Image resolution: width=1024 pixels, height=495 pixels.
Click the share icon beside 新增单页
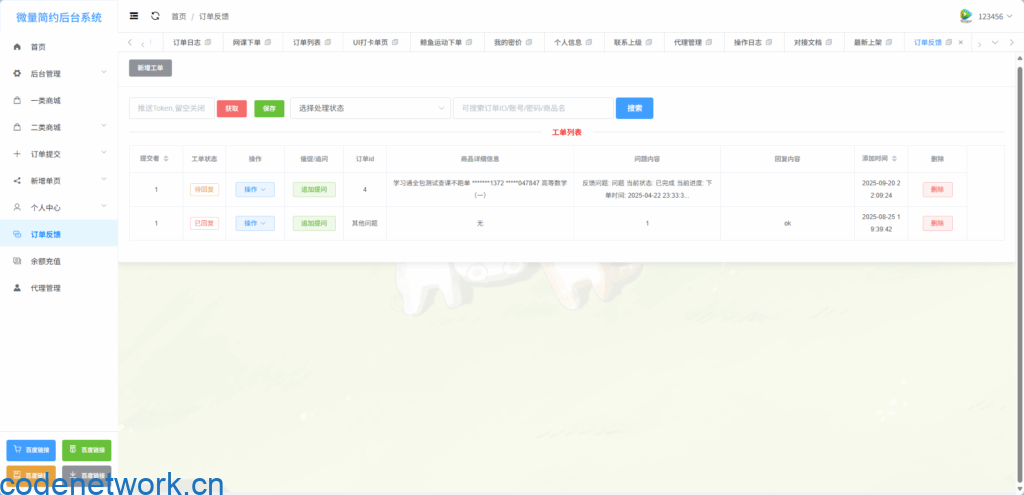click(17, 181)
